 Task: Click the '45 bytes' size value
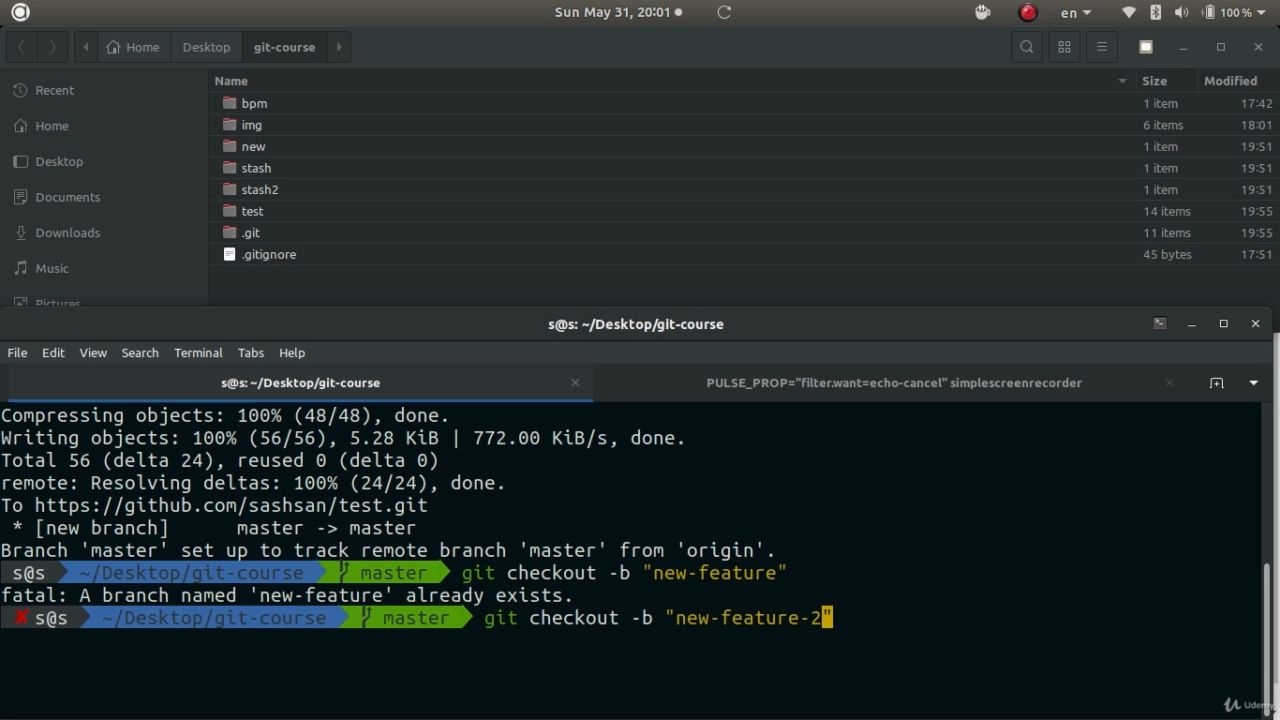click(1167, 254)
